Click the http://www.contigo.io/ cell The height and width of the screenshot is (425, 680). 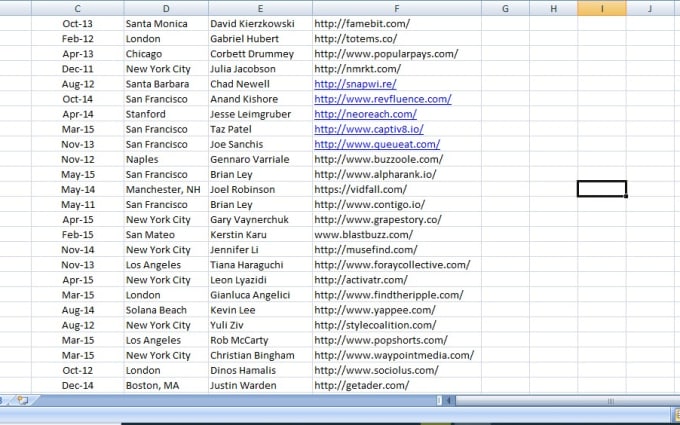coord(397,205)
